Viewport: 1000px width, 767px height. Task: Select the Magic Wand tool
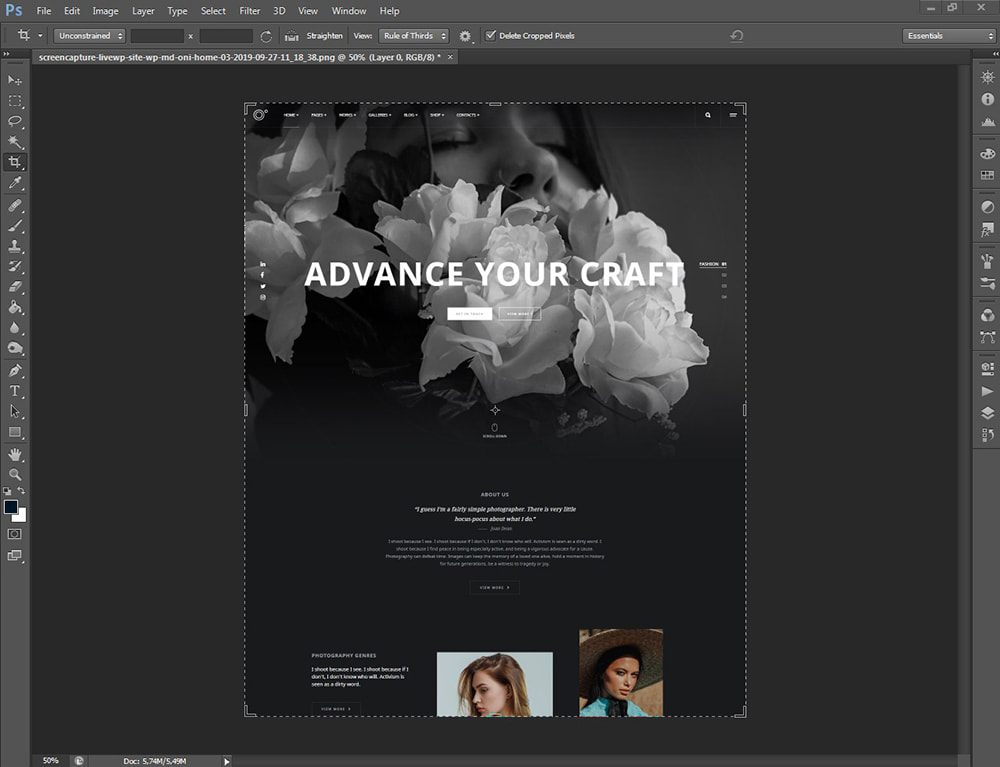pyautogui.click(x=15, y=142)
